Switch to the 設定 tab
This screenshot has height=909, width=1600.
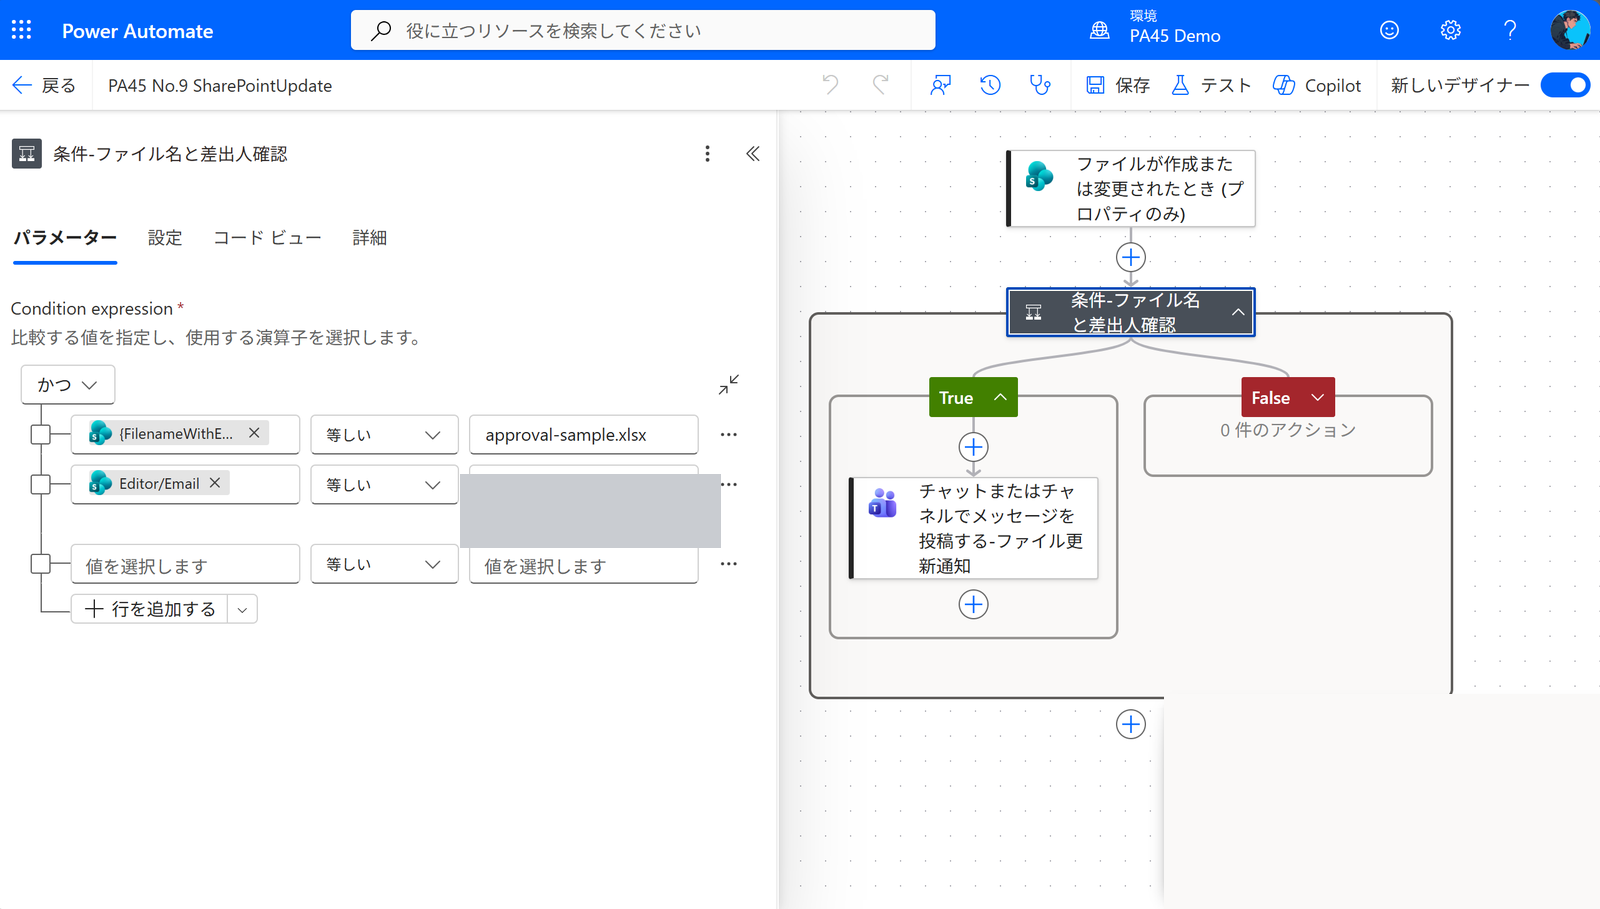point(165,238)
